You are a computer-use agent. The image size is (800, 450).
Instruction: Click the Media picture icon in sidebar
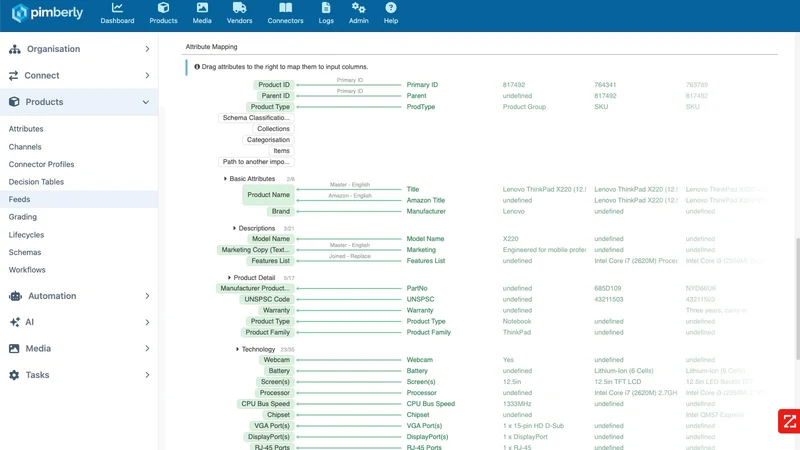coord(14,348)
